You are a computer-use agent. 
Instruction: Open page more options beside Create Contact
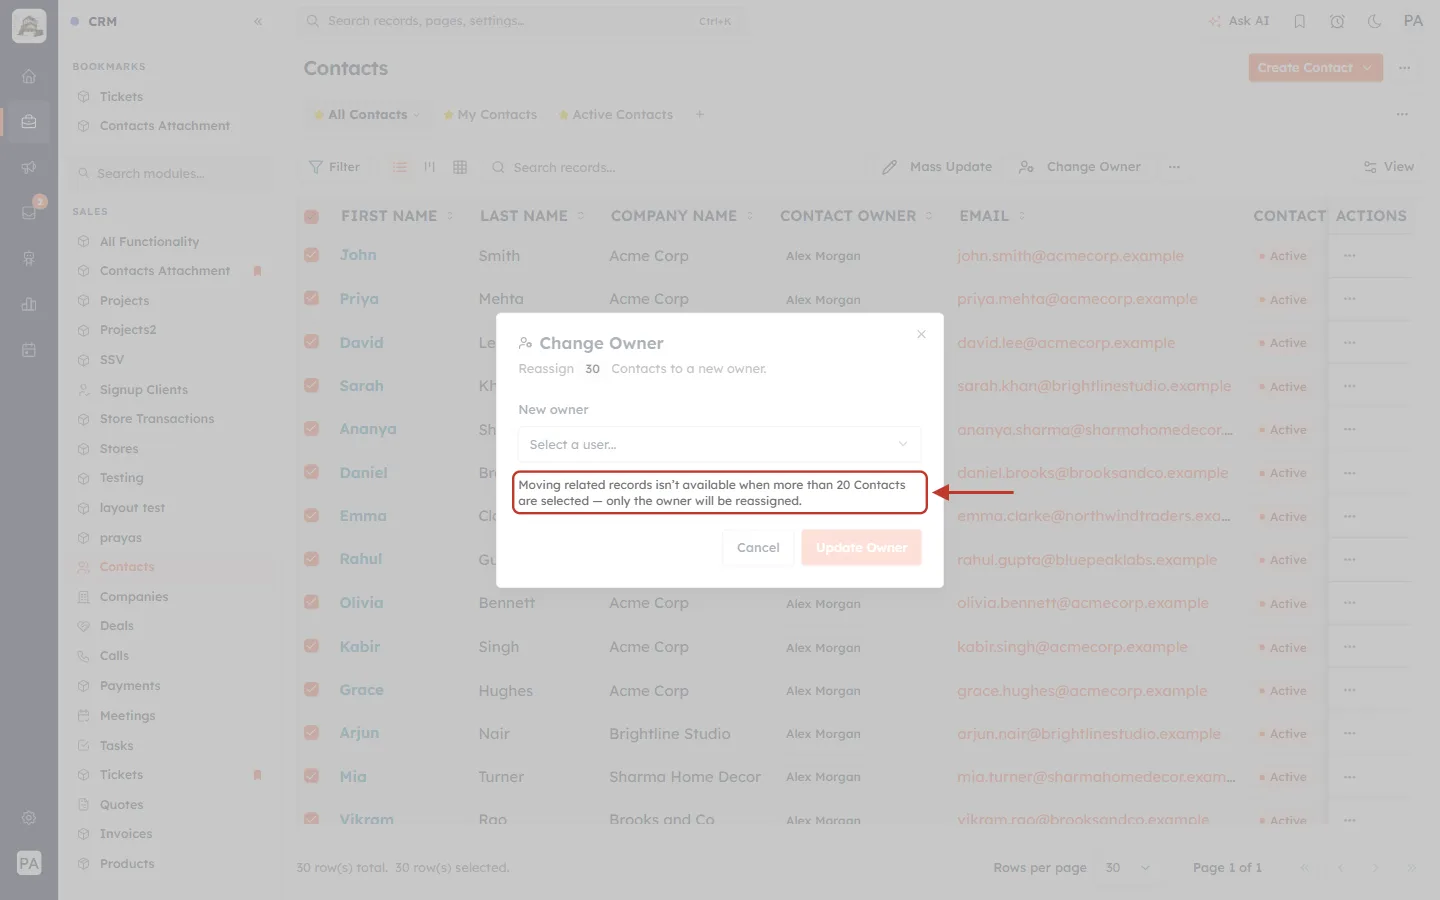1405,68
